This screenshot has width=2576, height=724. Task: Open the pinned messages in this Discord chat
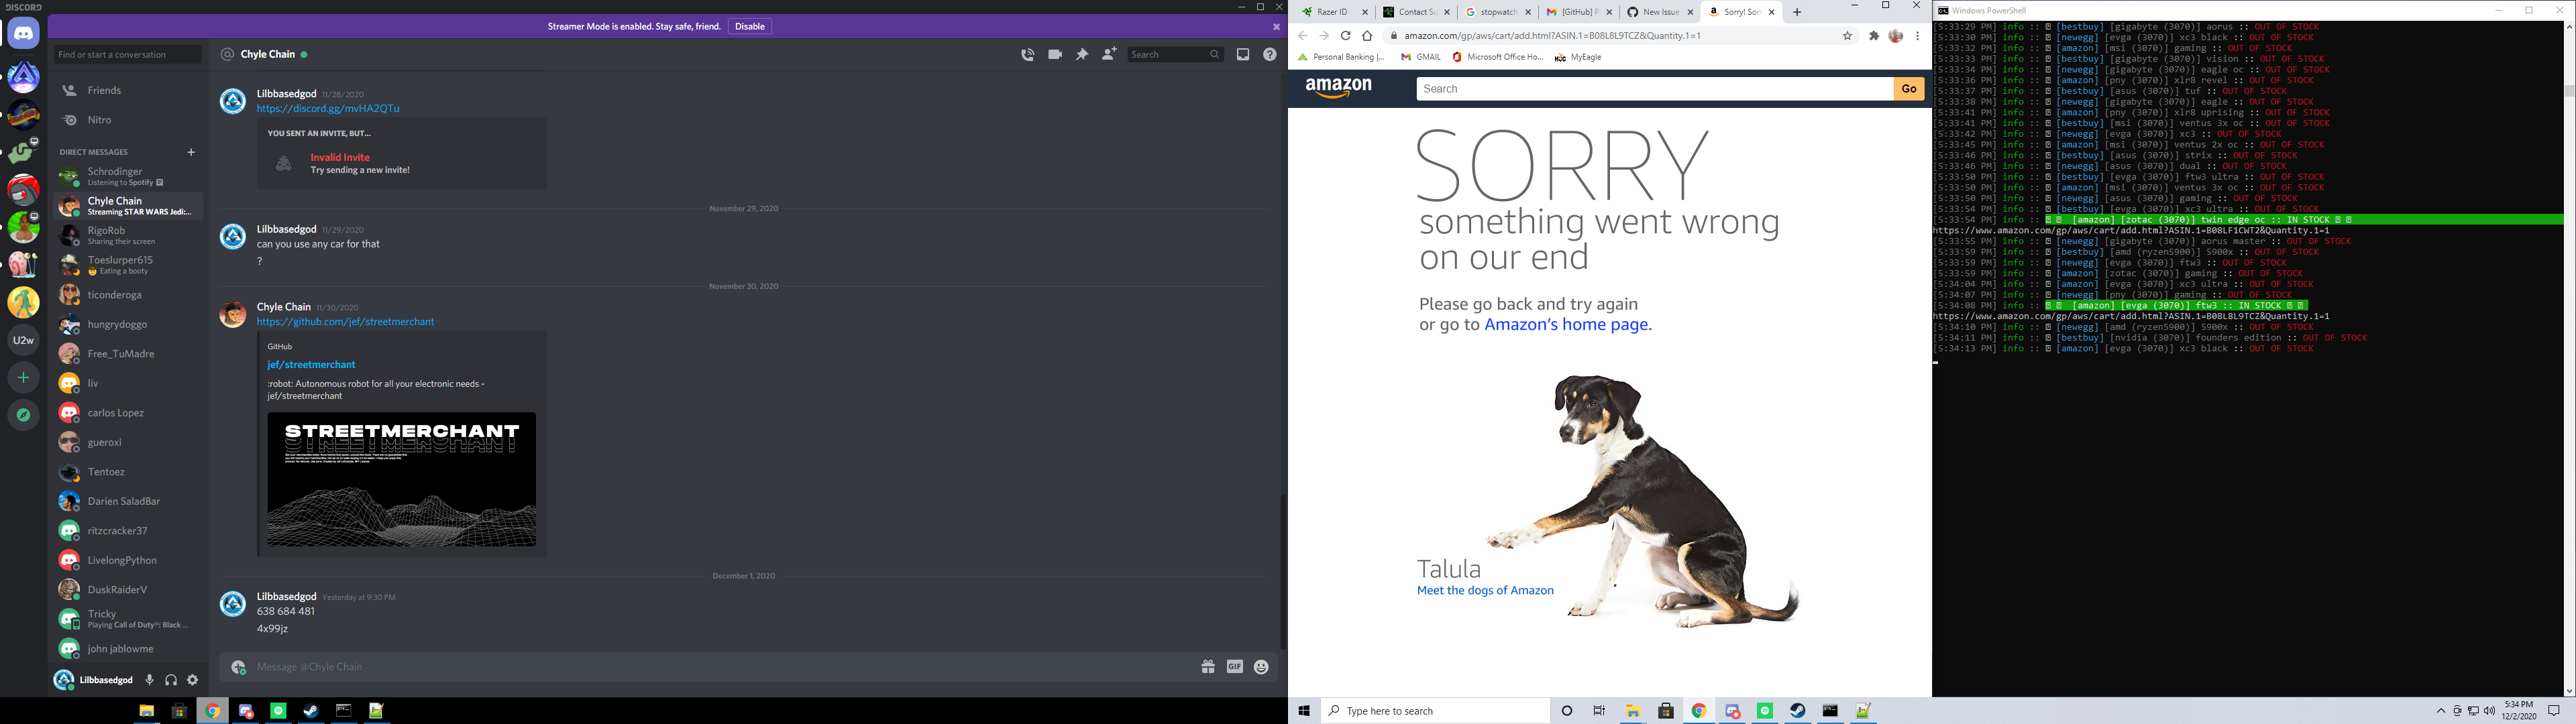(1081, 54)
